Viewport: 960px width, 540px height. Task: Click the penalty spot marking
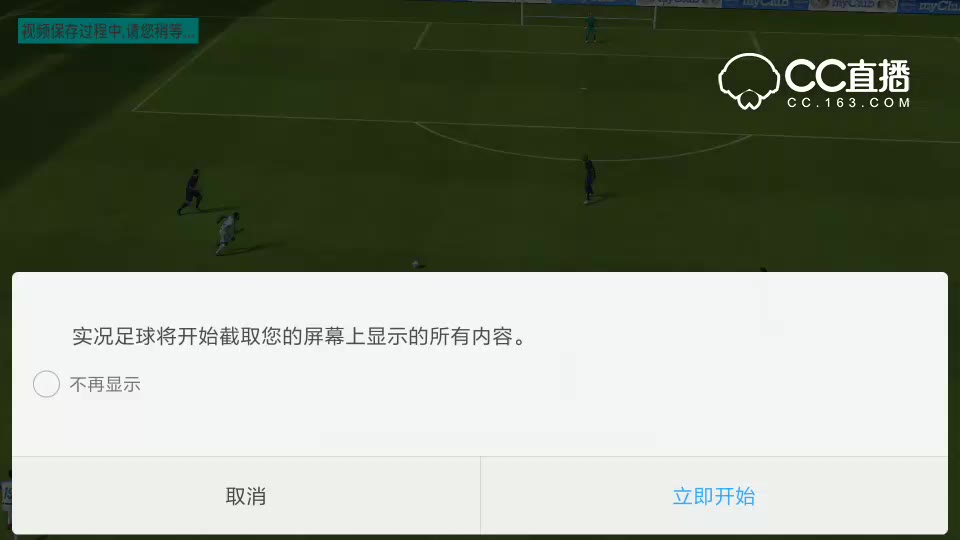(583, 88)
